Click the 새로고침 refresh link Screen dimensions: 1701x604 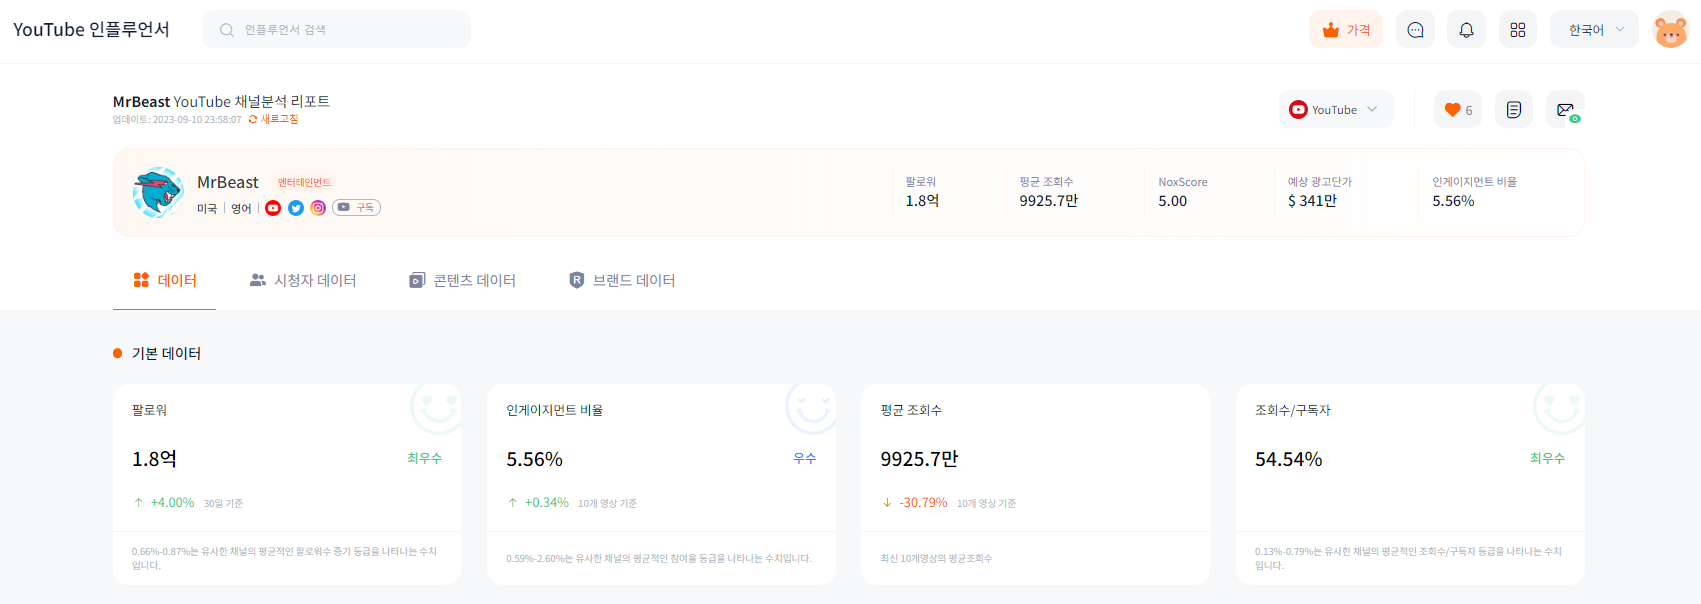point(273,119)
